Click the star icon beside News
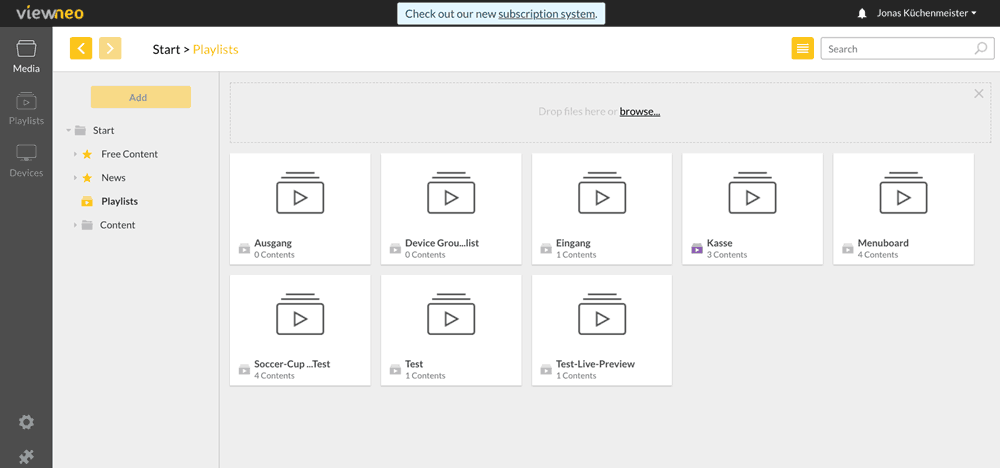 coord(87,178)
